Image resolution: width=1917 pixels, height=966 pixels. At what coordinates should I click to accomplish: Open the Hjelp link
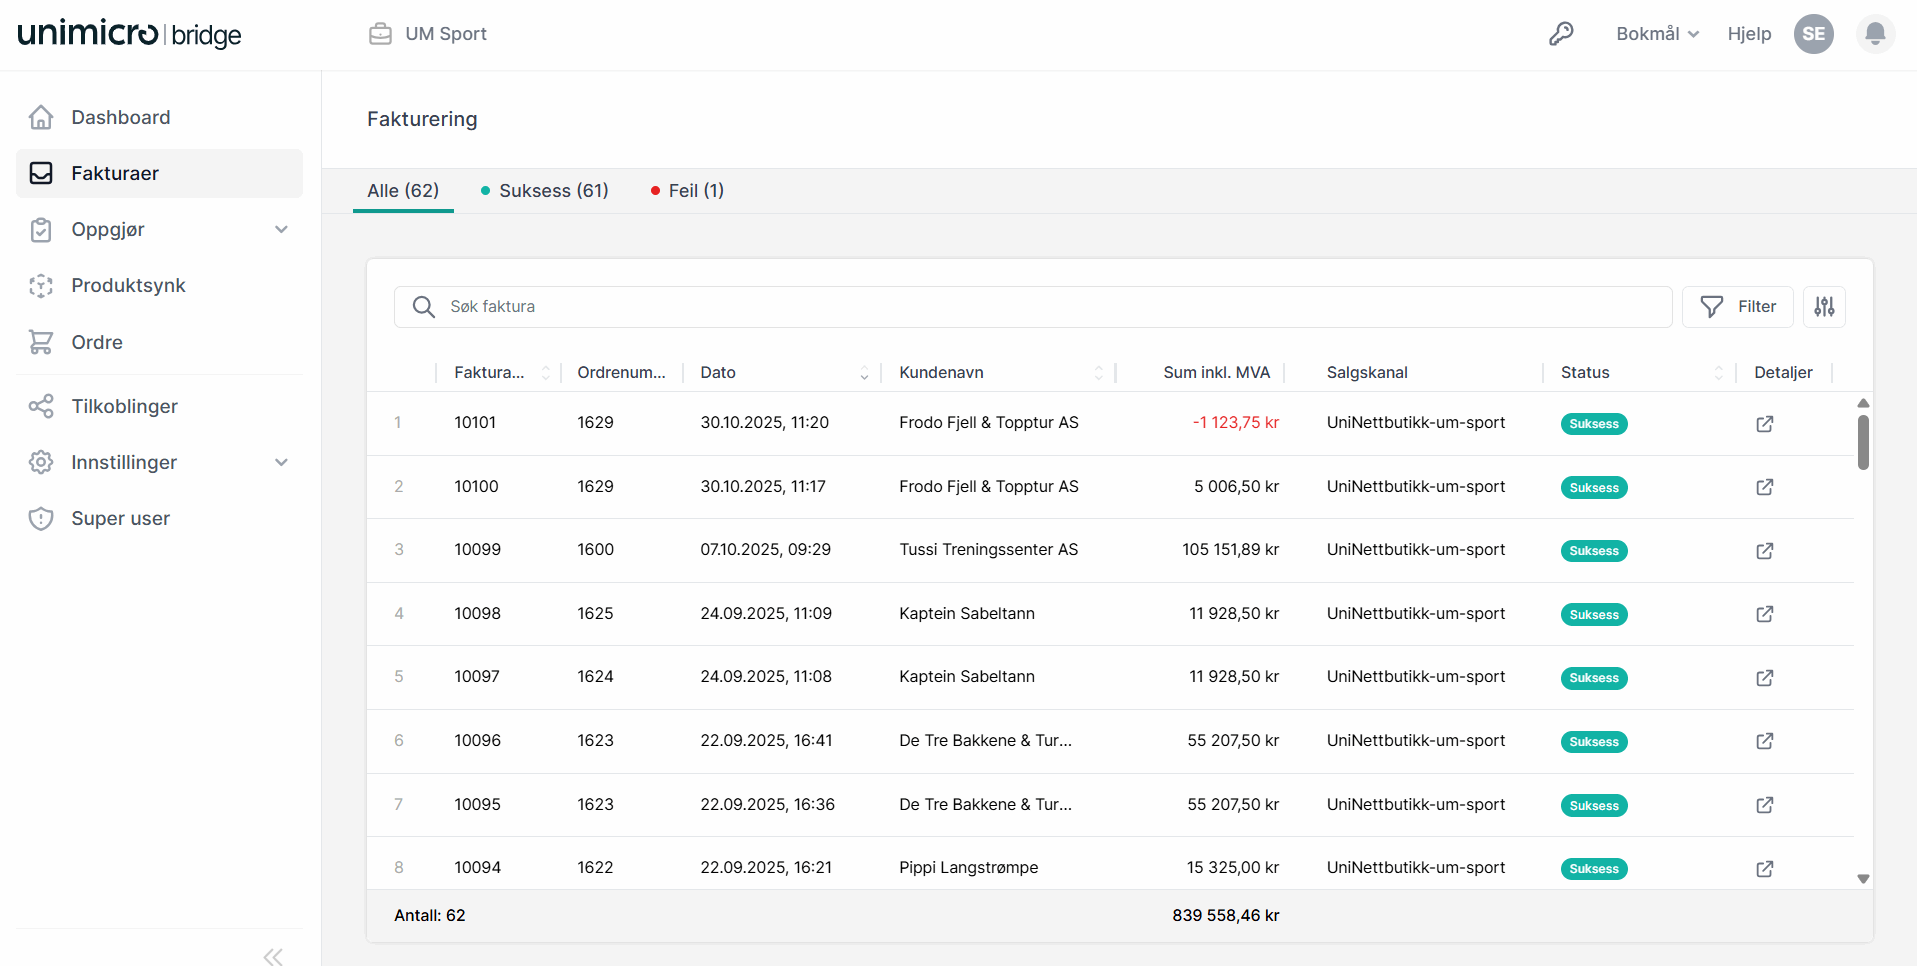coord(1749,34)
